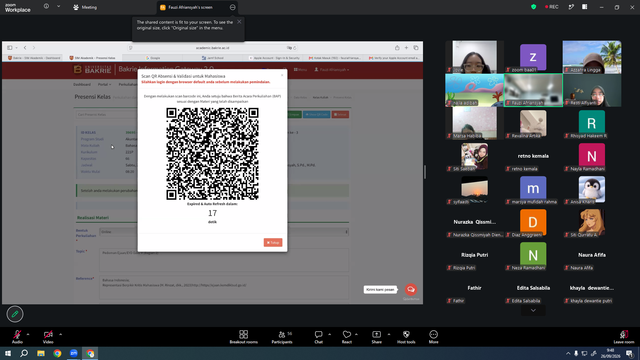This screenshot has width=640, height=360.
Task: Select Anisa Khans penguin avatar tile
Action: [592, 189]
